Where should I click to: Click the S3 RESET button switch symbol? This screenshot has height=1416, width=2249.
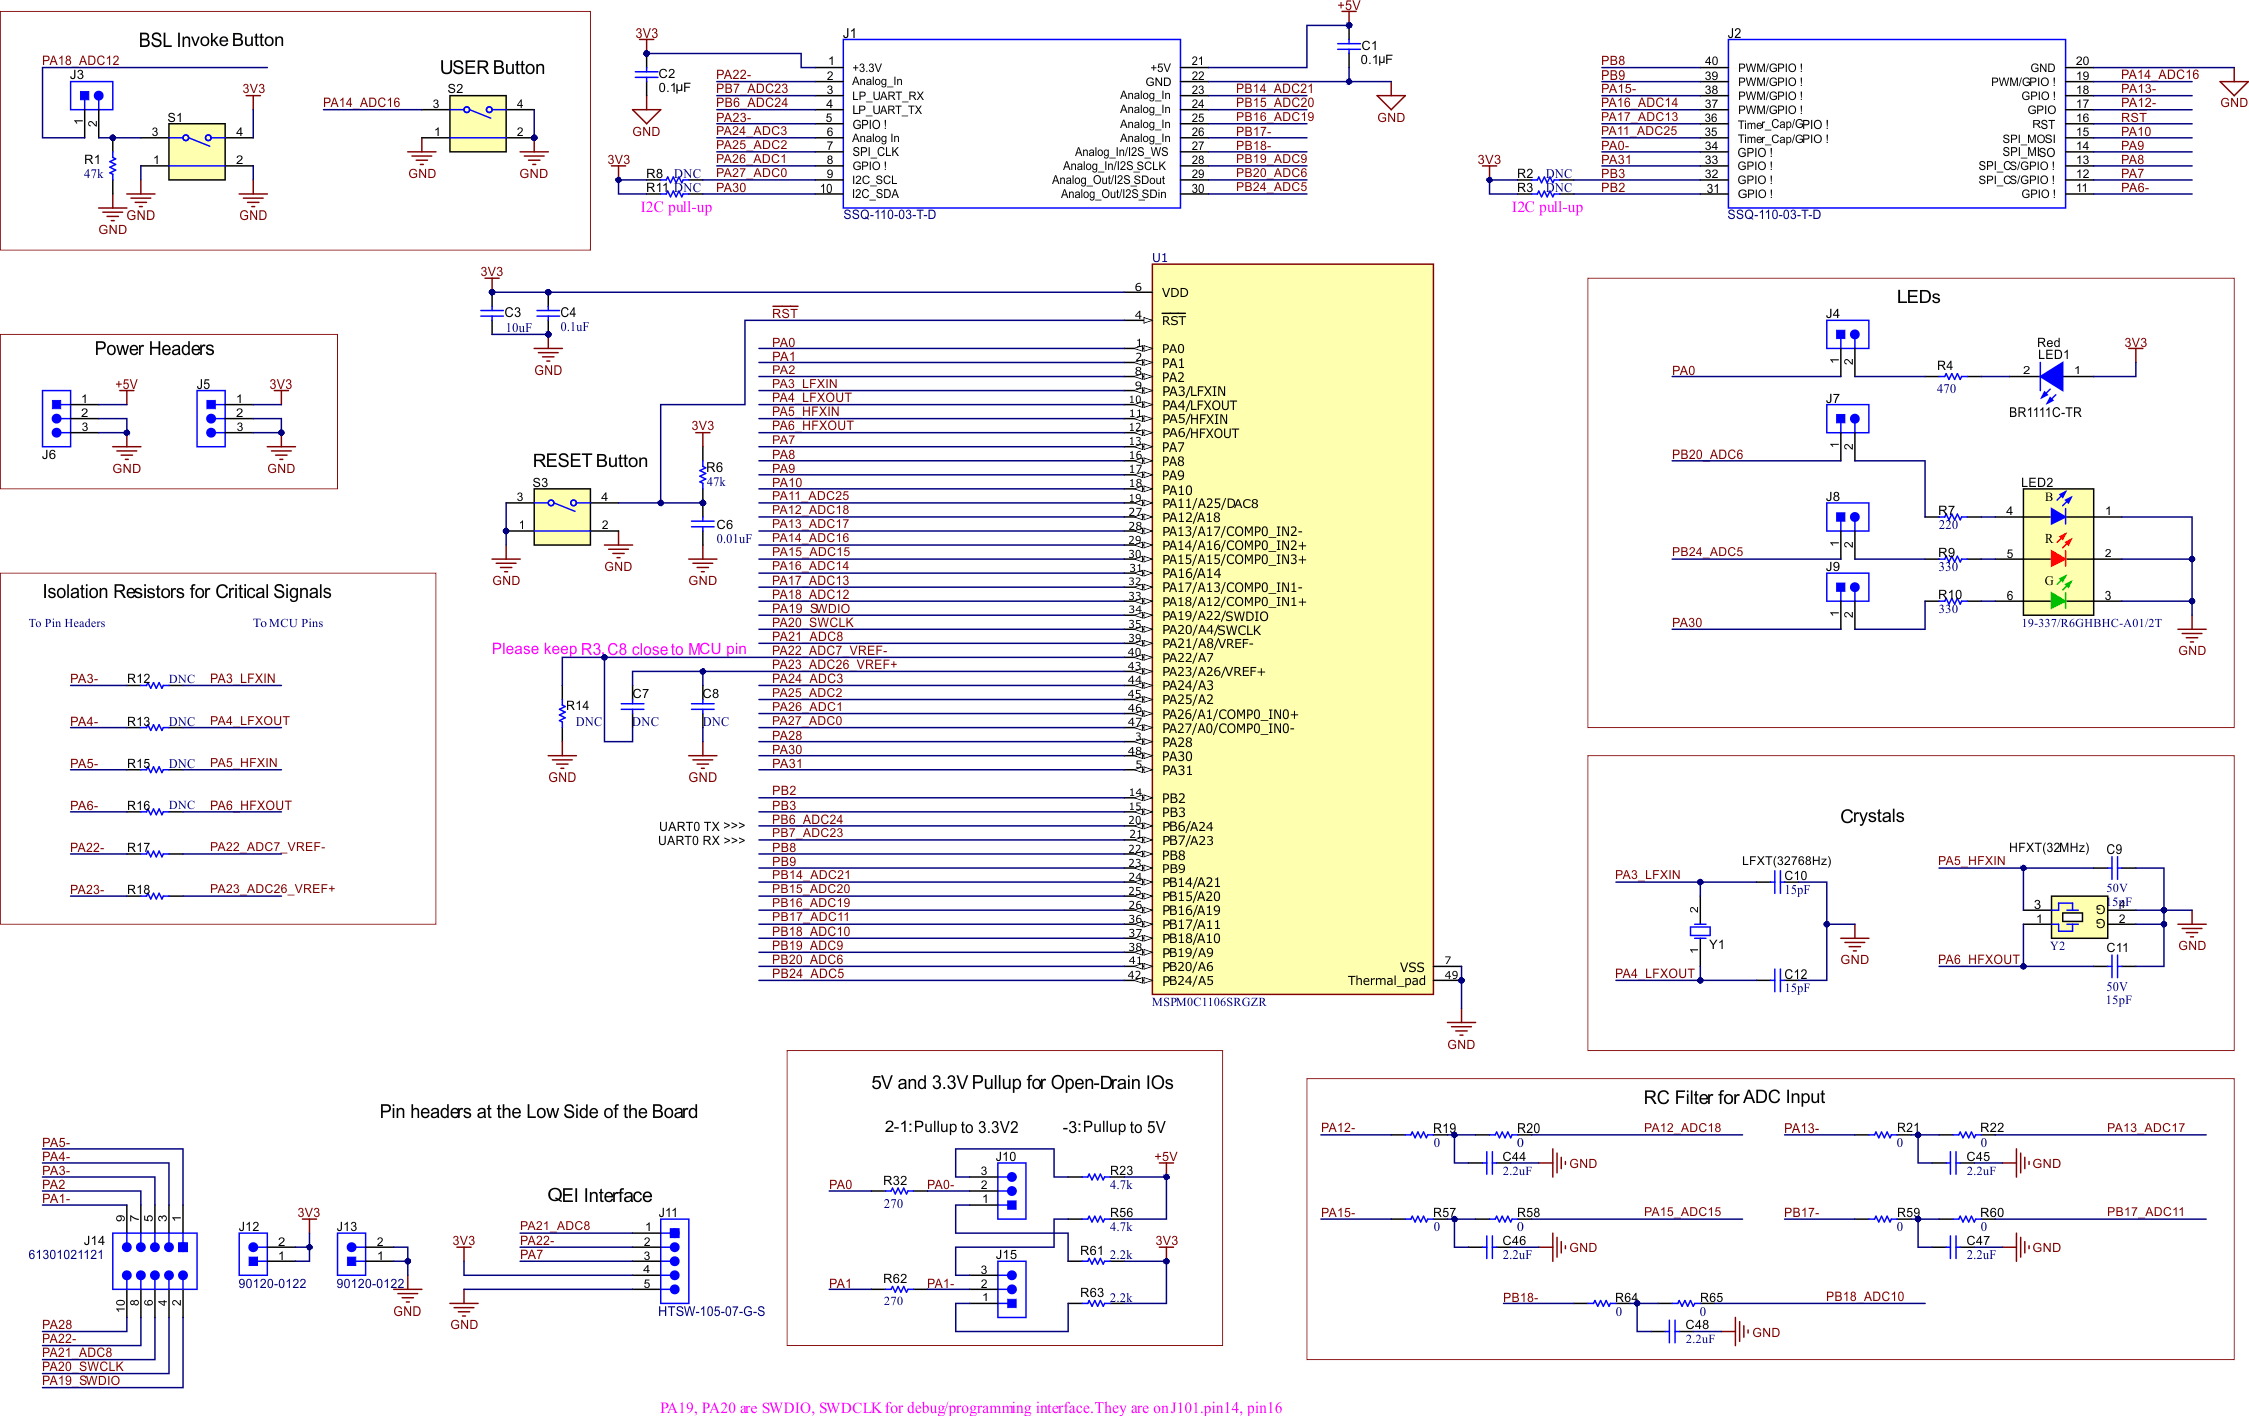pyautogui.click(x=561, y=517)
